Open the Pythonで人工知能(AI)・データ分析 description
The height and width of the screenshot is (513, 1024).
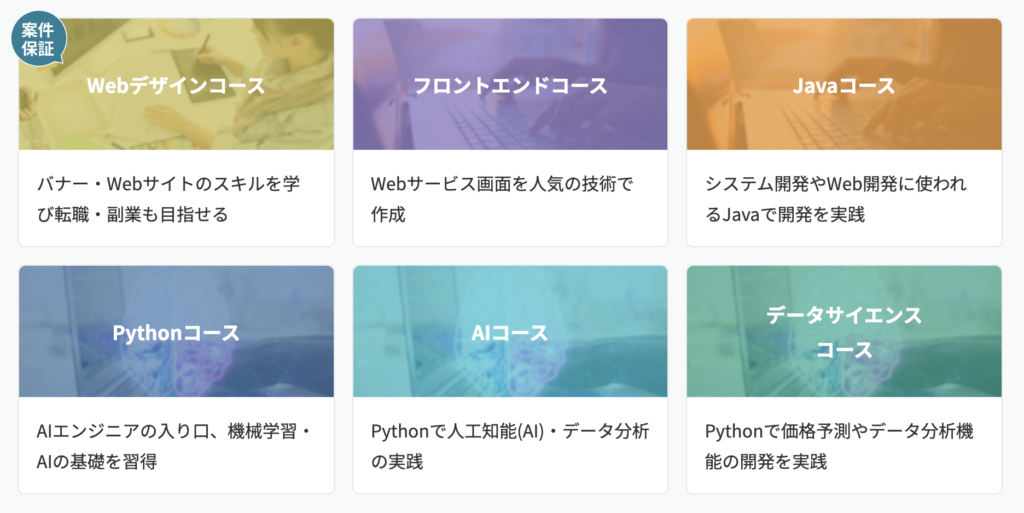(x=510, y=446)
